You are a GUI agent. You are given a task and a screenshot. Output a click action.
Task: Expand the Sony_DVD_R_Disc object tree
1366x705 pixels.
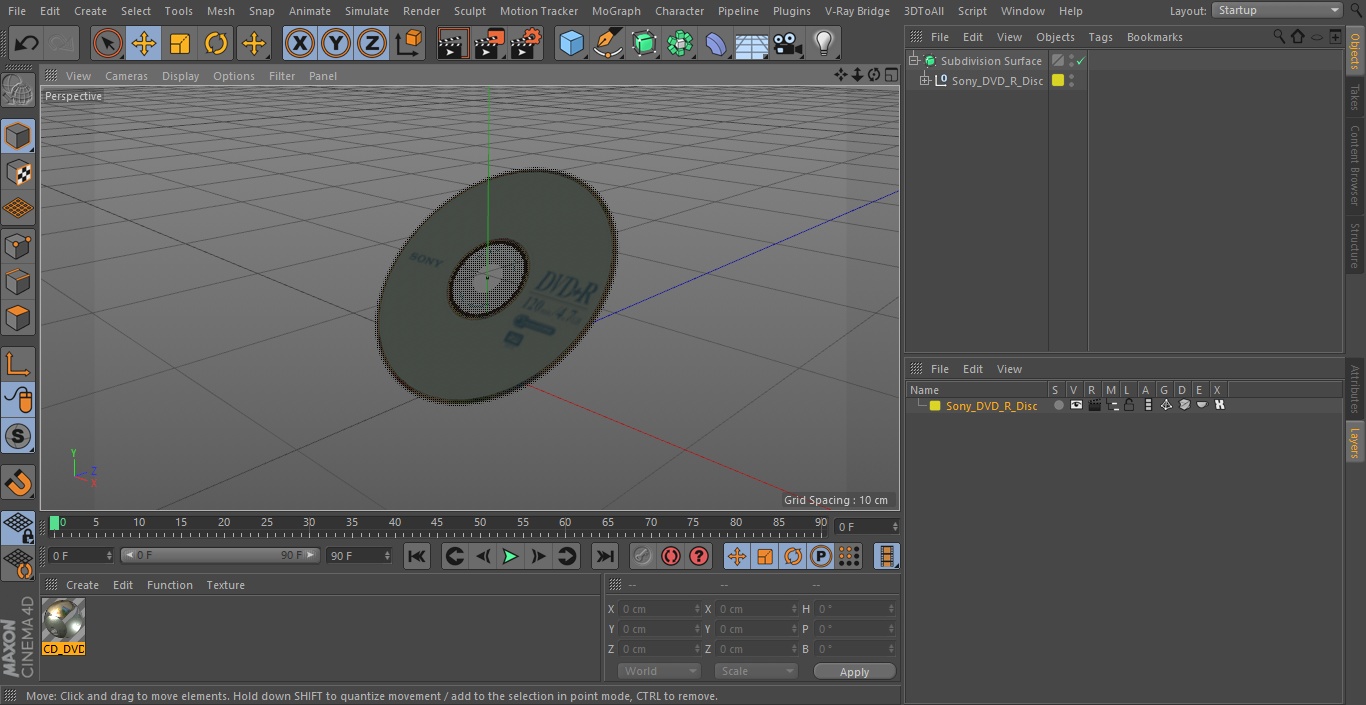(925, 81)
